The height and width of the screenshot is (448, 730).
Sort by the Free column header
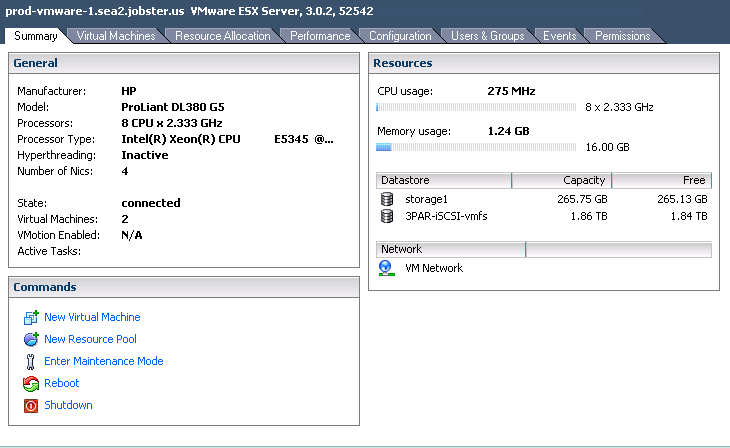(x=662, y=180)
